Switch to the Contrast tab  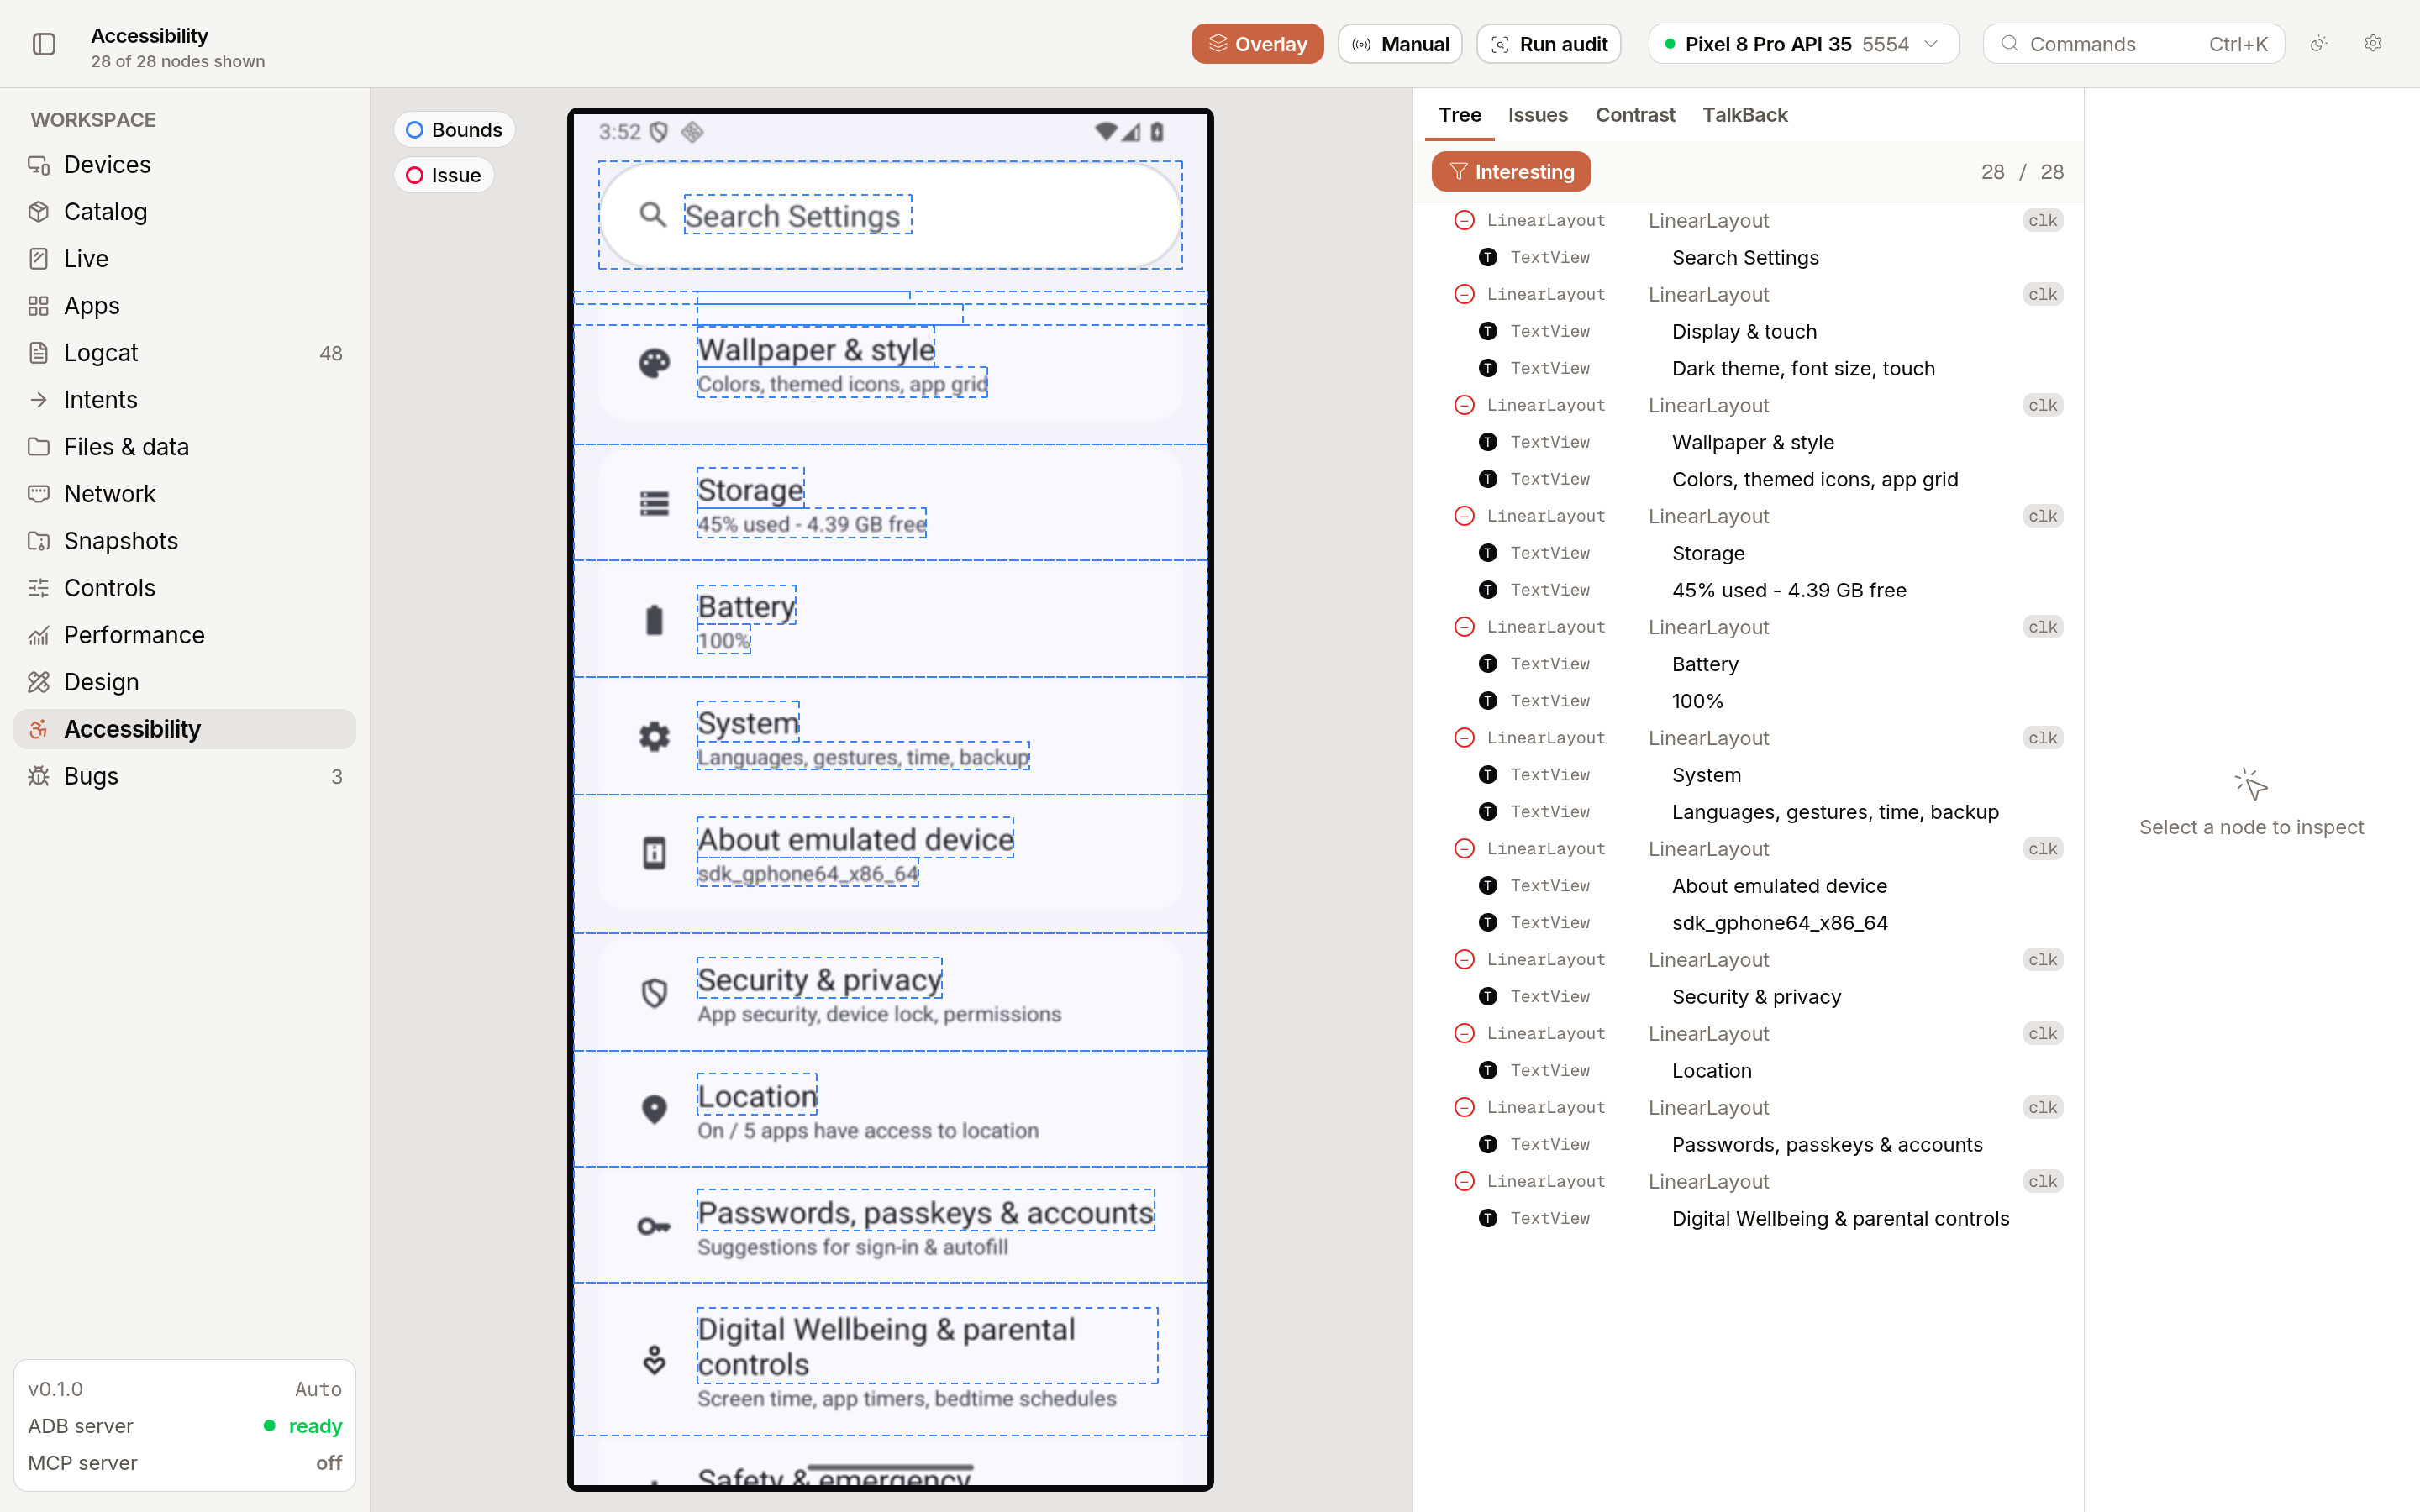pos(1635,115)
